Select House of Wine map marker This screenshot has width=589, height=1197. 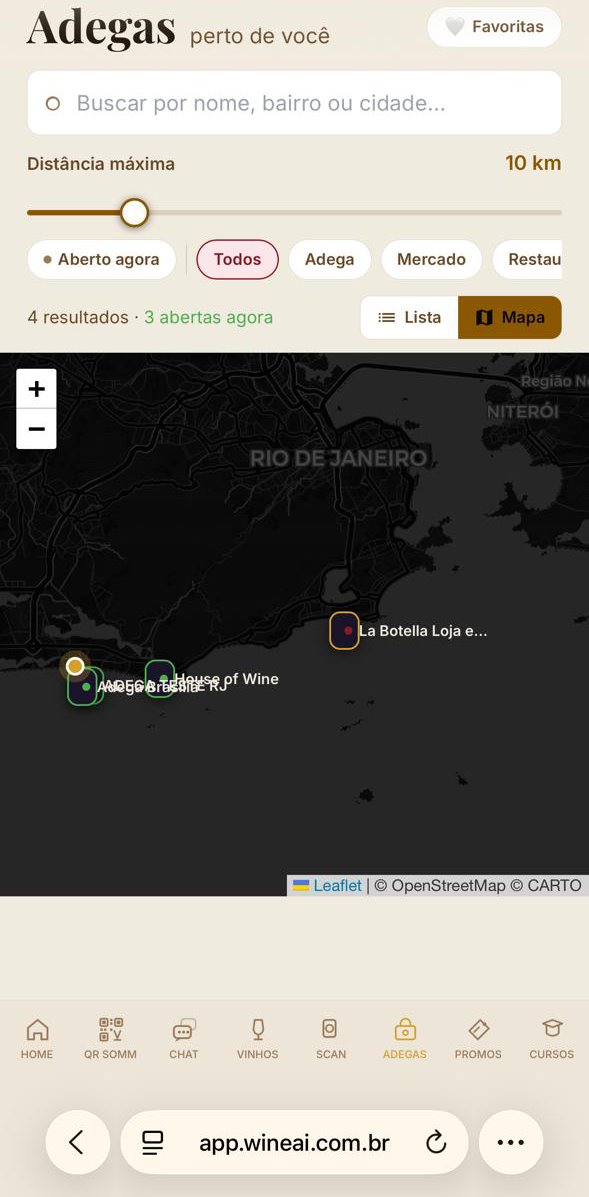160,679
